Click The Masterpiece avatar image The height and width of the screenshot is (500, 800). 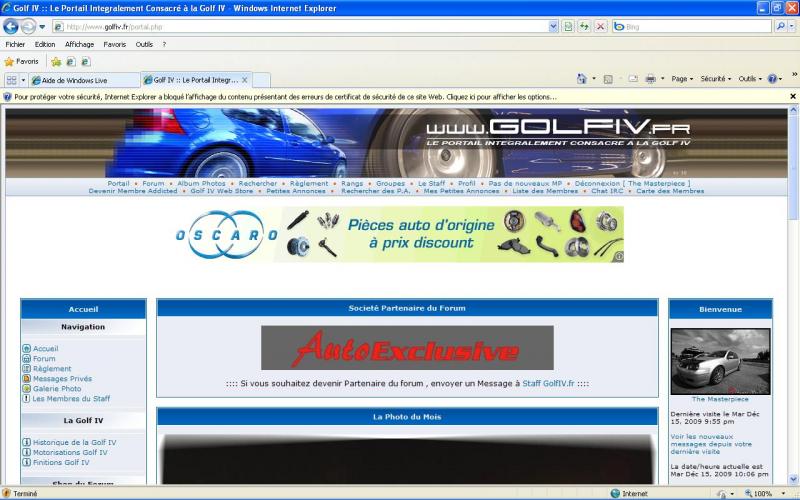click(720, 361)
